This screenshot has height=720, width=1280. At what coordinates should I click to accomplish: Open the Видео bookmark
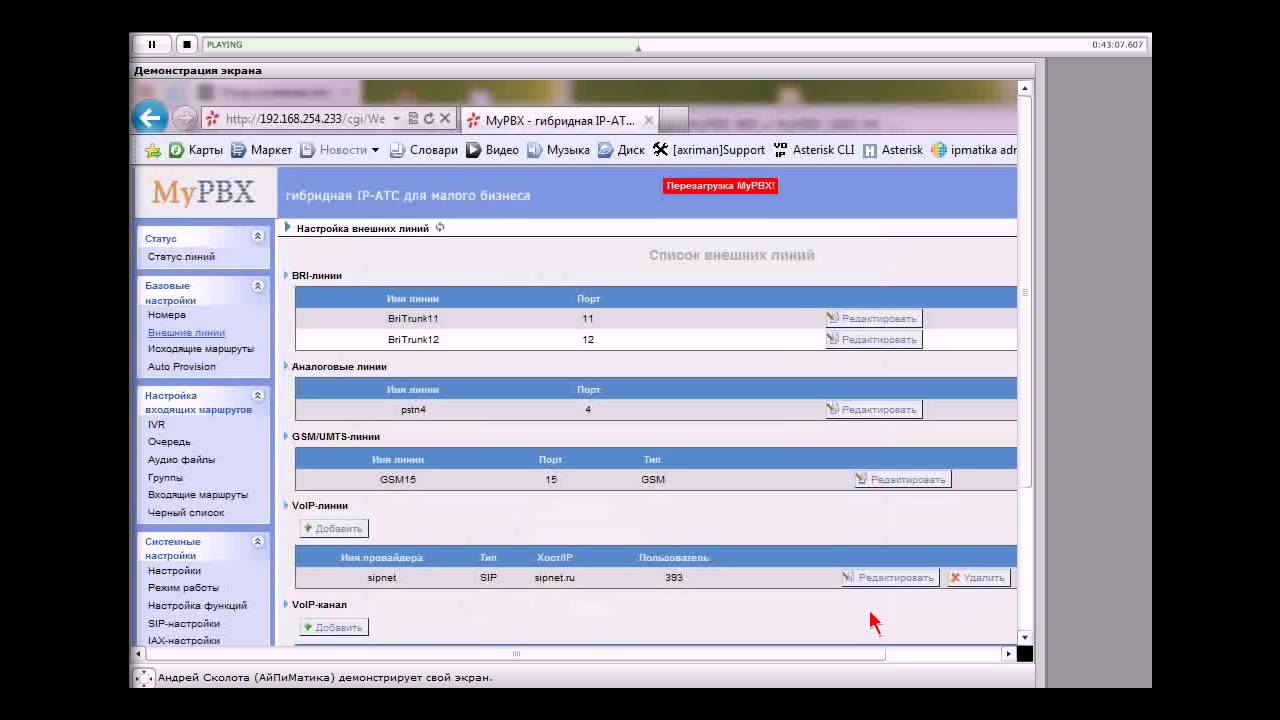492,150
